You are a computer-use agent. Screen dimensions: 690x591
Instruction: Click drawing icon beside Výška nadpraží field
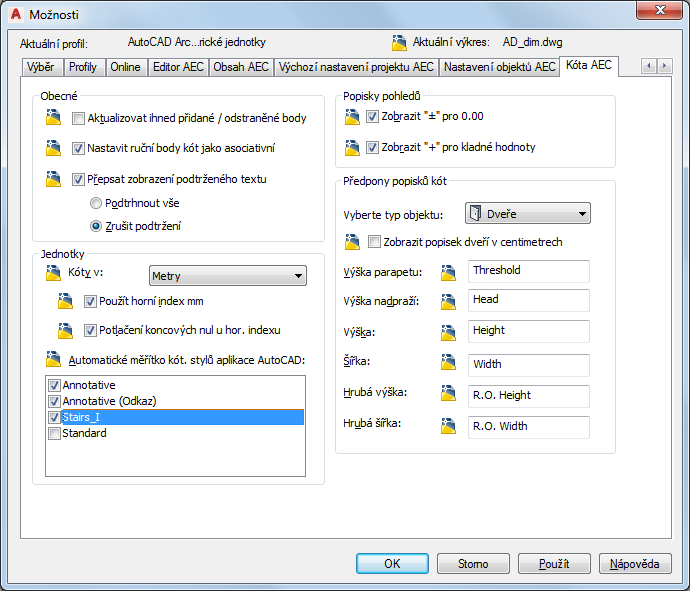pos(448,301)
